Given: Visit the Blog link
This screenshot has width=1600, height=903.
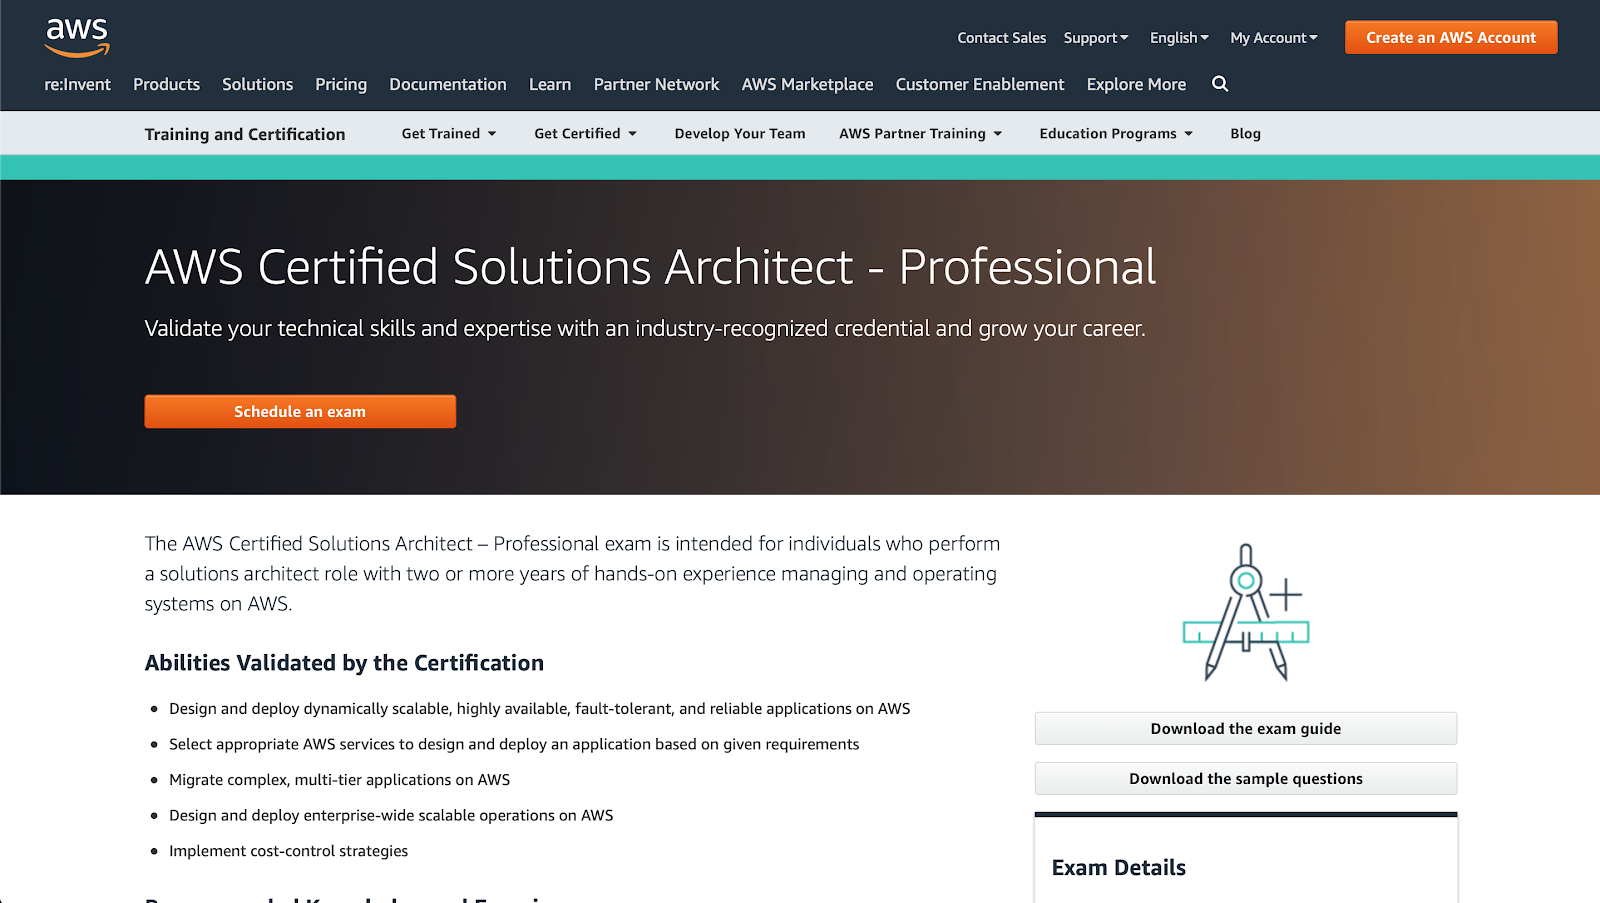Looking at the screenshot, I should pyautogui.click(x=1245, y=134).
